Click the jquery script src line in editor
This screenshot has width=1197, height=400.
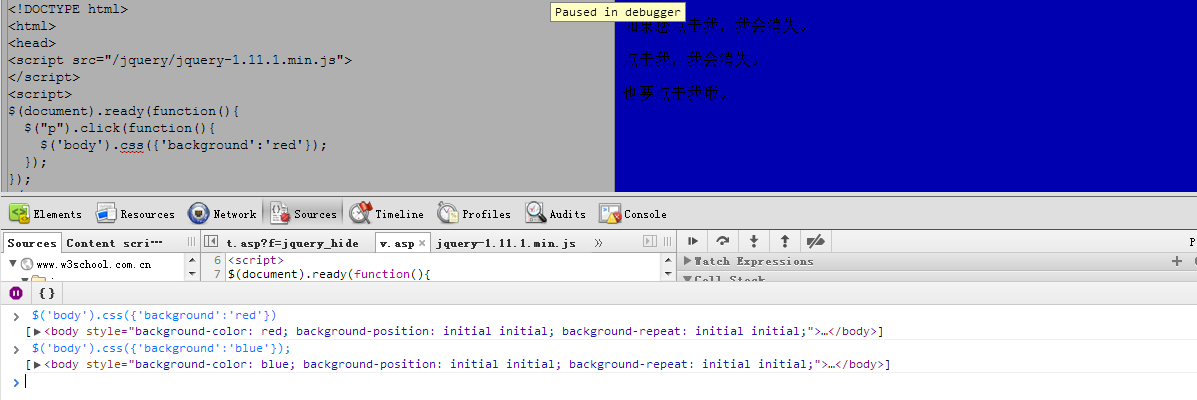180,60
